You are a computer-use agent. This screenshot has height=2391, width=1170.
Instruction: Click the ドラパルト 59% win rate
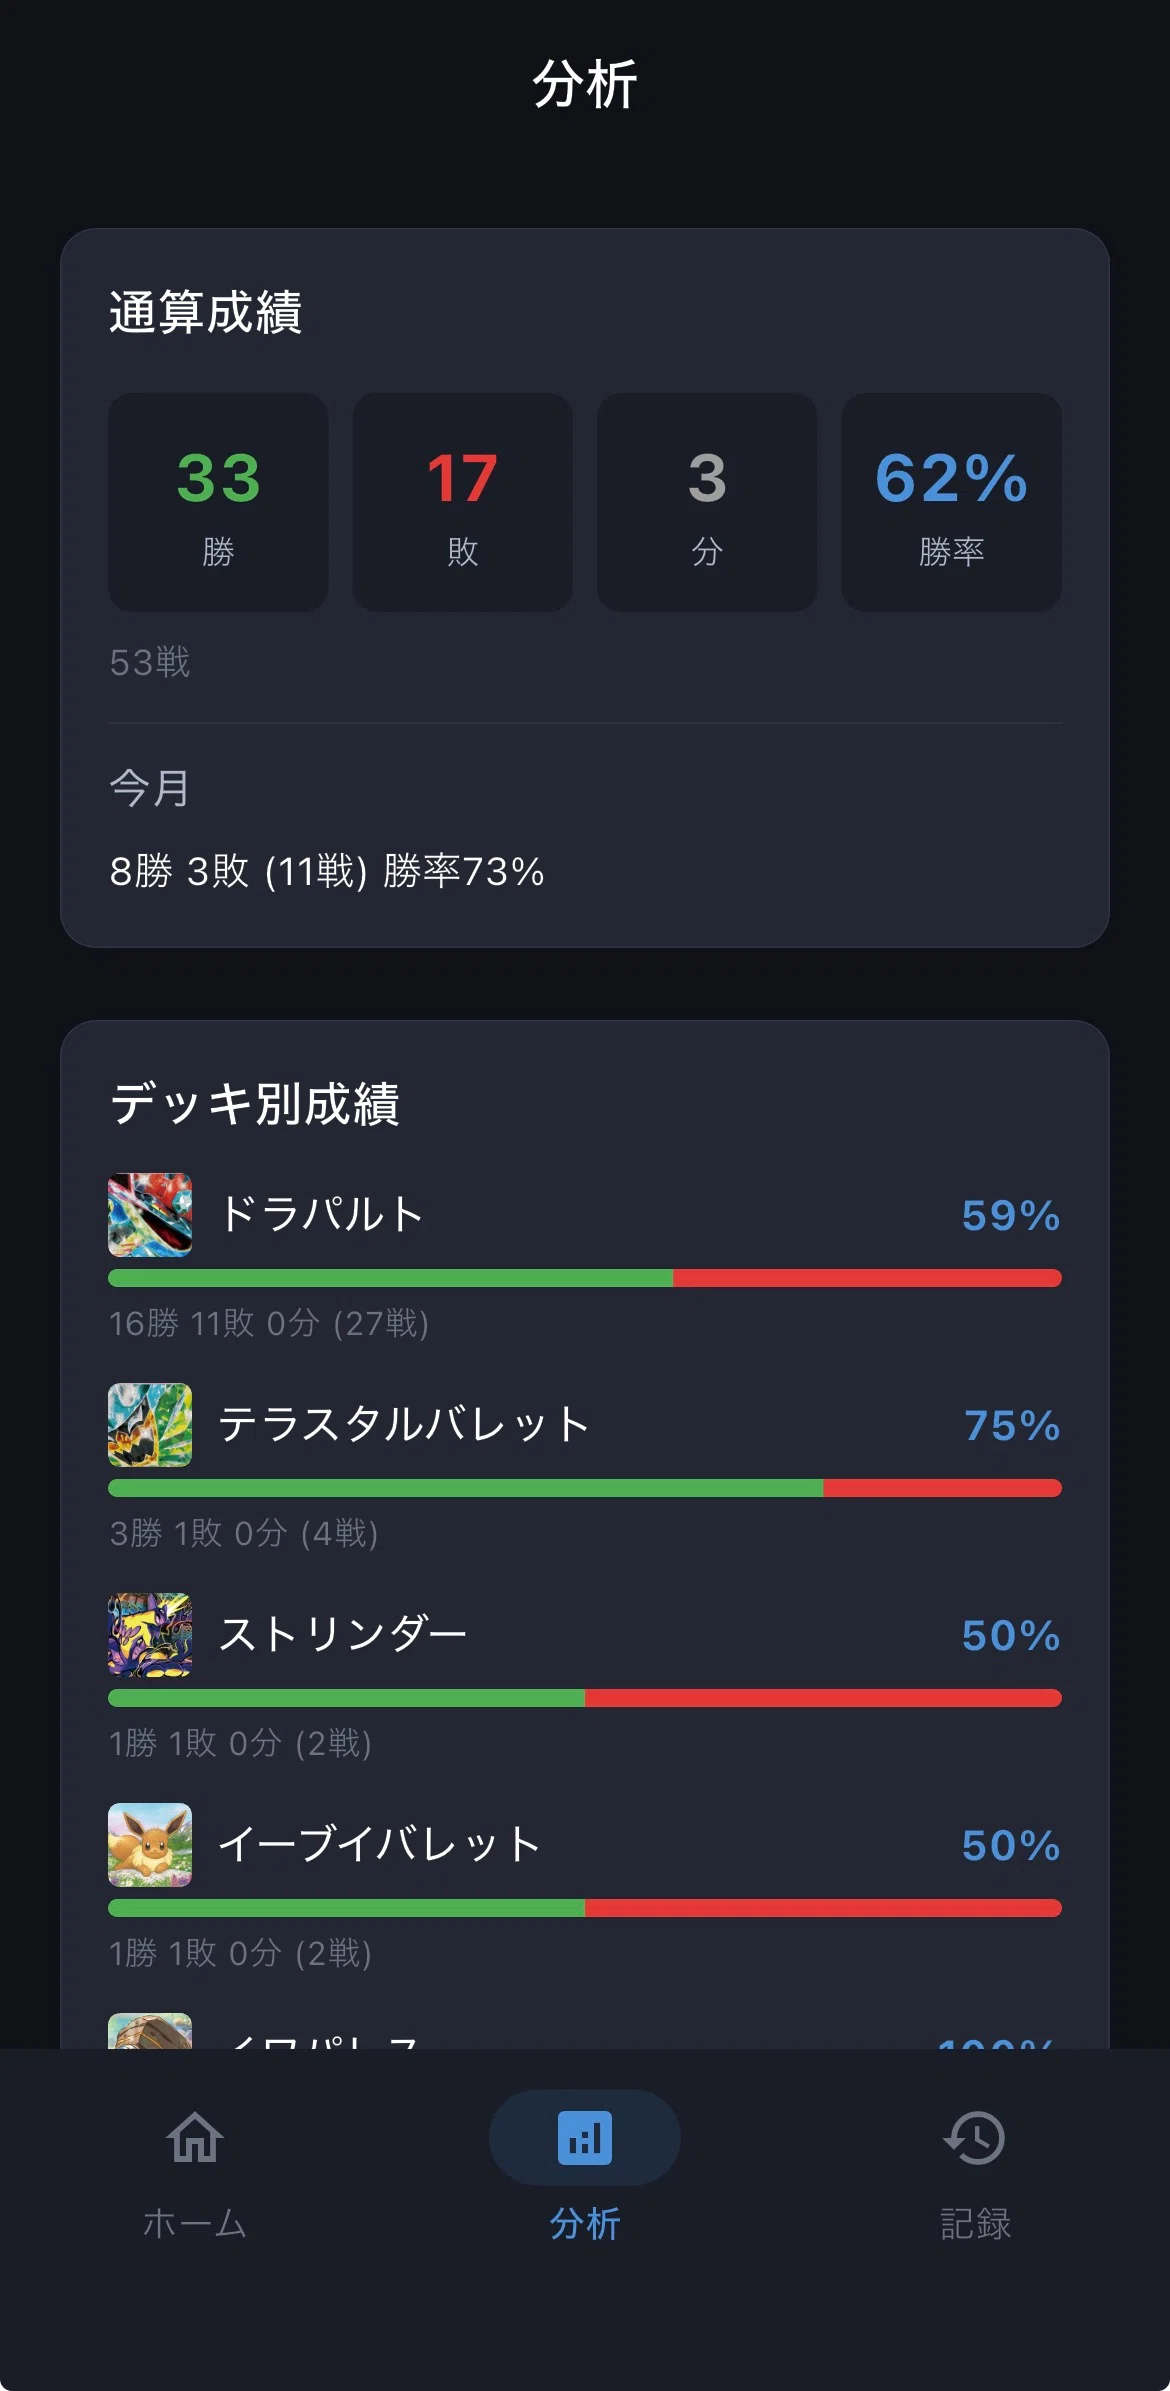[x=1011, y=1215]
